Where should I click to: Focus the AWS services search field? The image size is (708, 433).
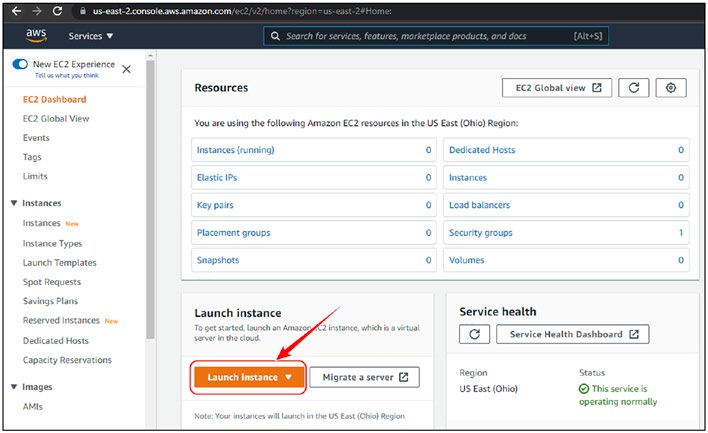click(x=436, y=36)
